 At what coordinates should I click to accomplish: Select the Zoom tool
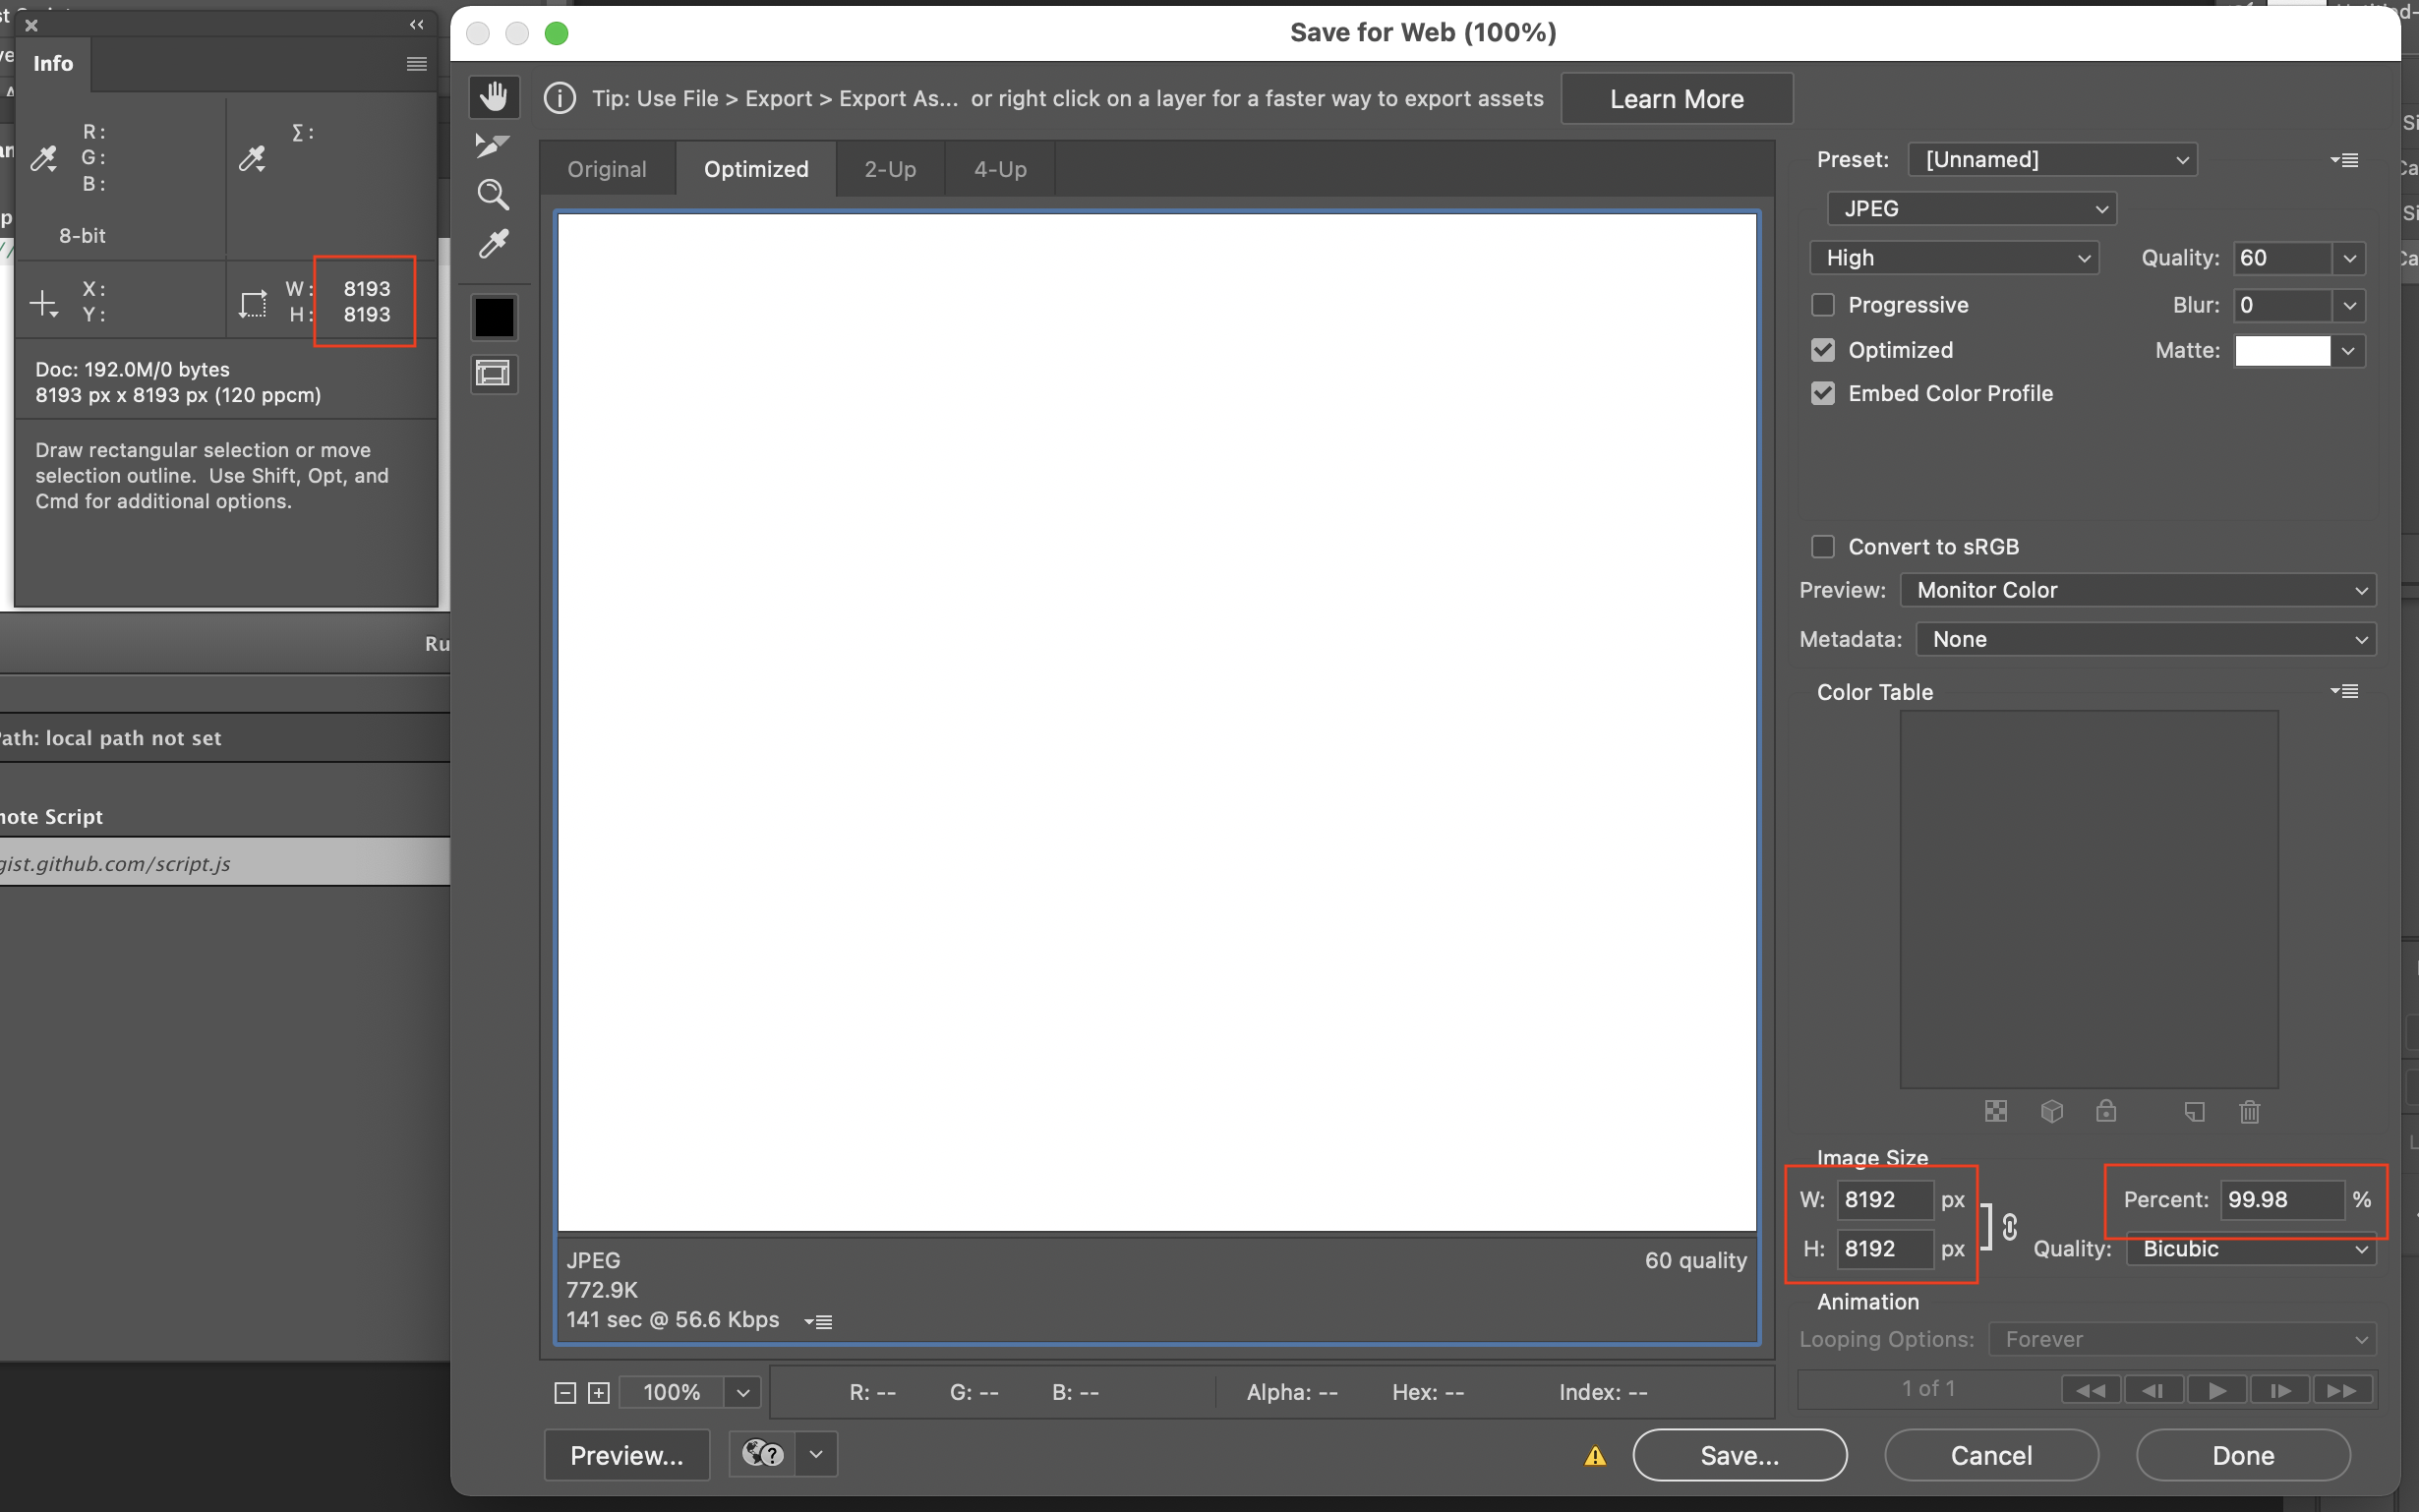point(493,194)
